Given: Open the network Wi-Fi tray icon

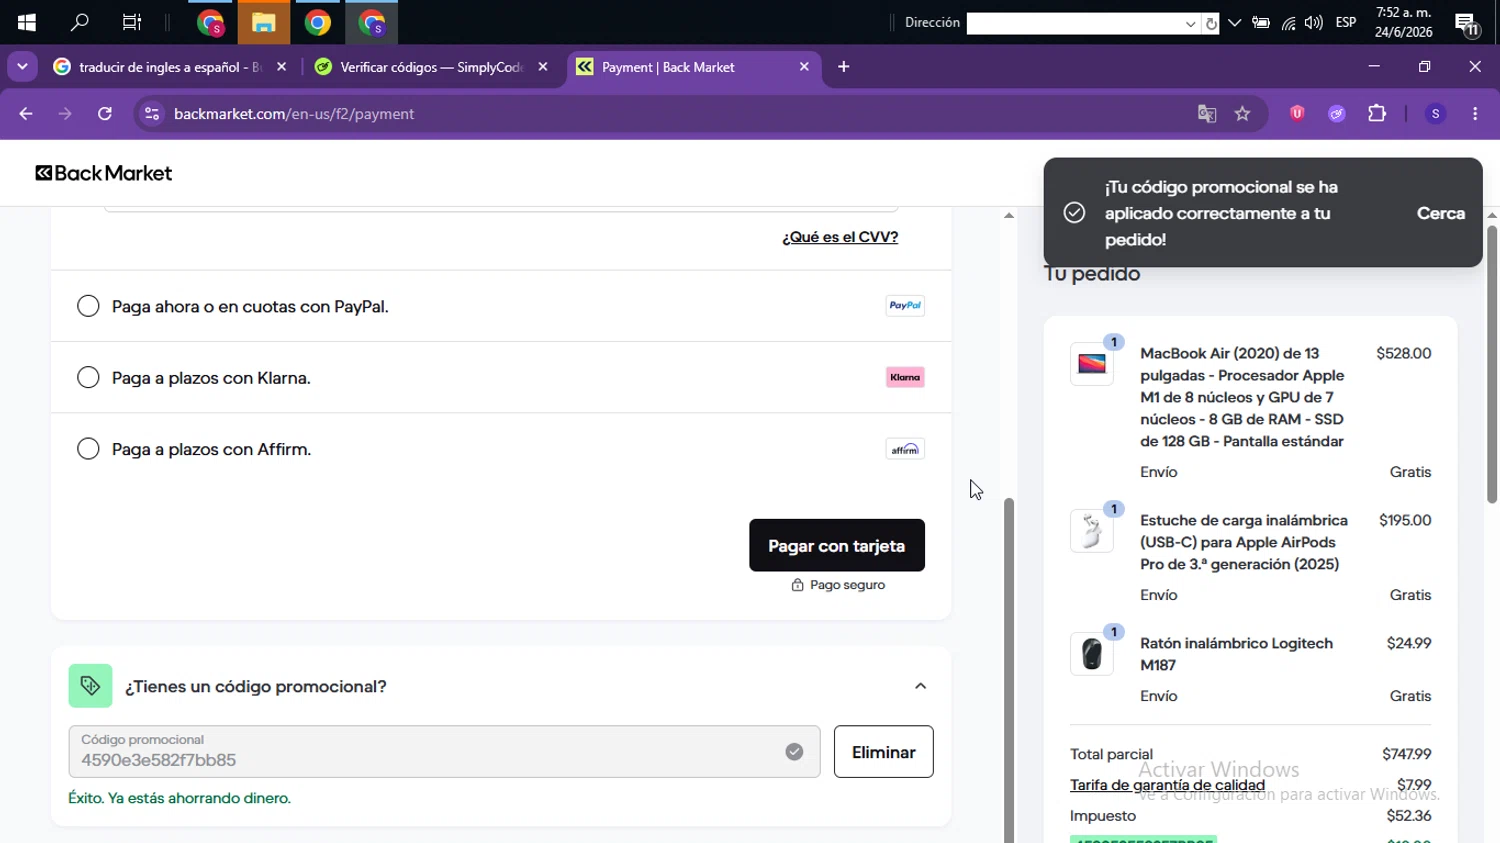Looking at the screenshot, I should pos(1288,23).
